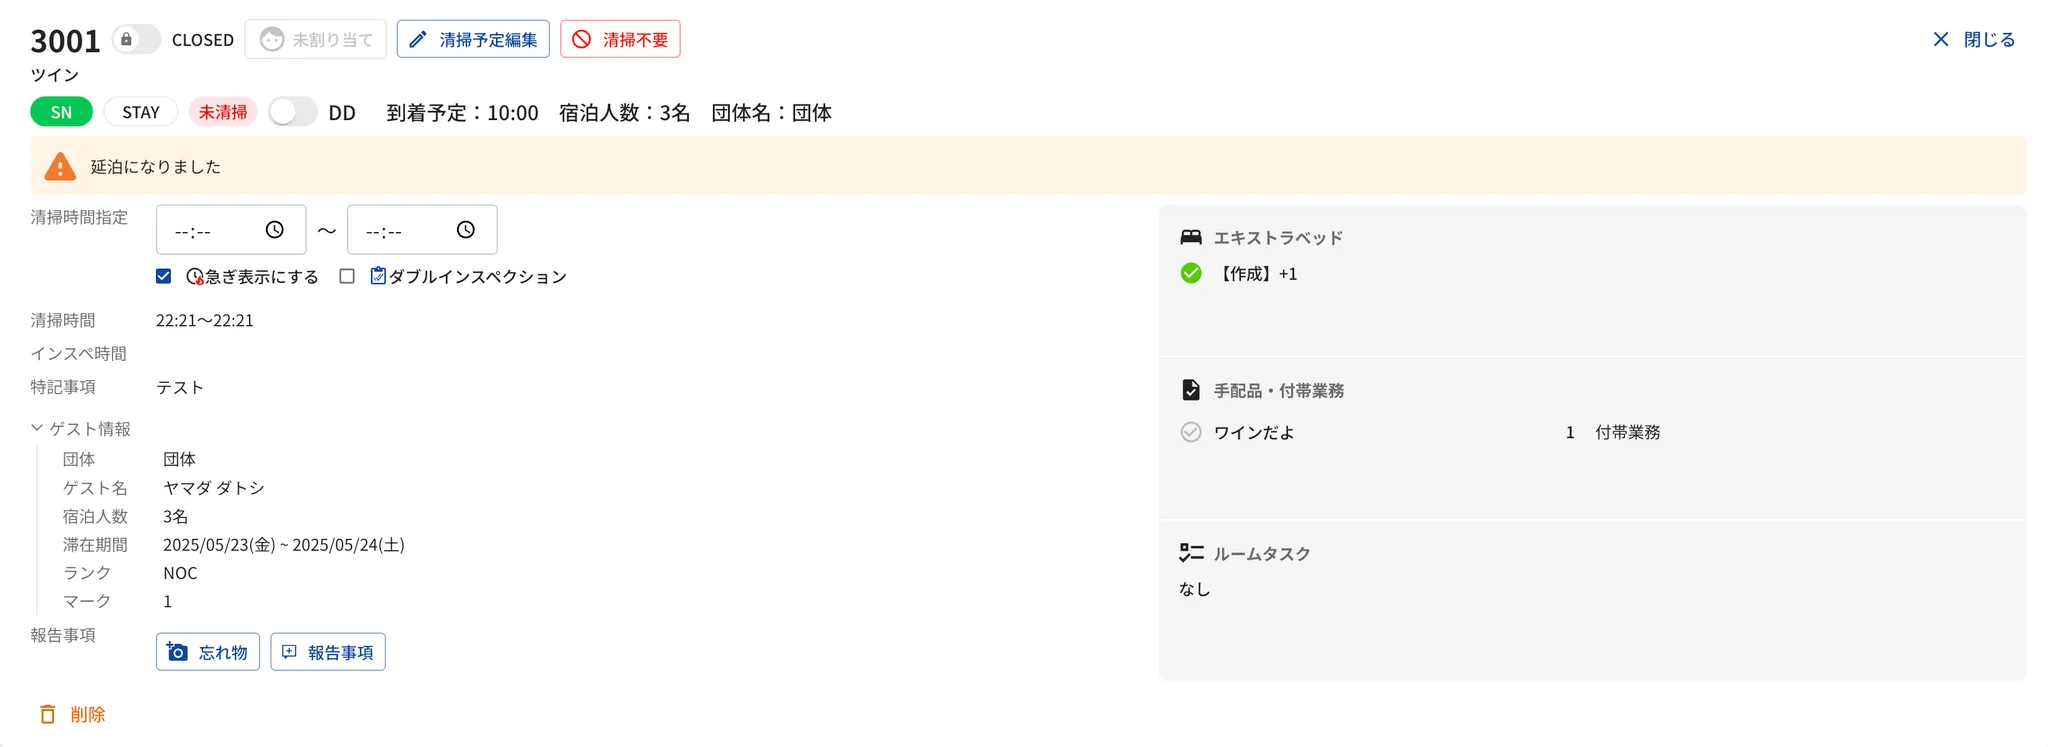The image size is (2048, 747).
Task: Click the clock icon in start time field
Action: pos(274,230)
